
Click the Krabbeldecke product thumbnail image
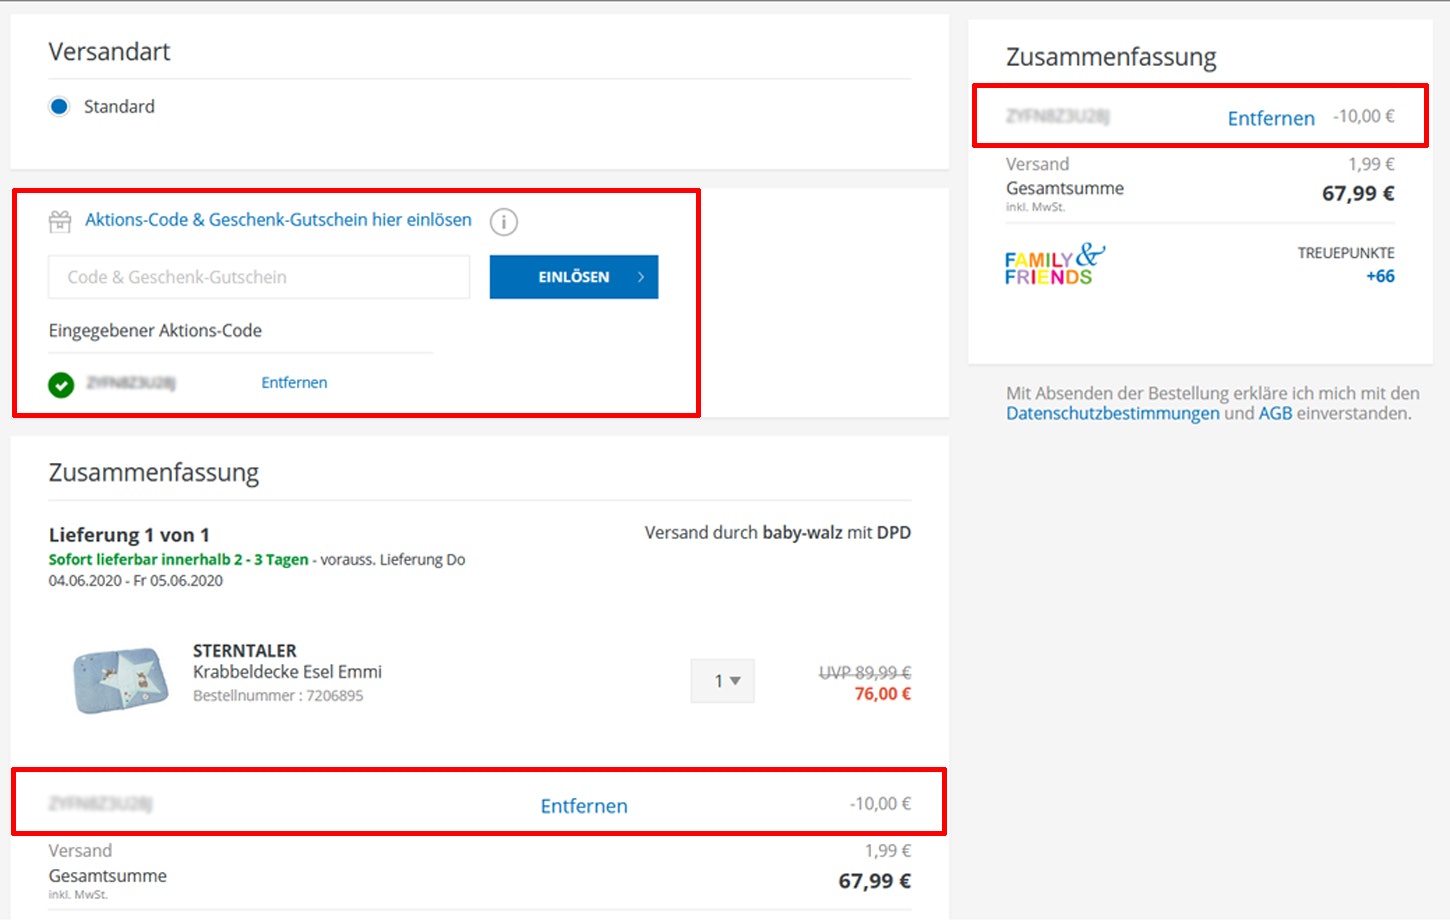tap(120, 679)
